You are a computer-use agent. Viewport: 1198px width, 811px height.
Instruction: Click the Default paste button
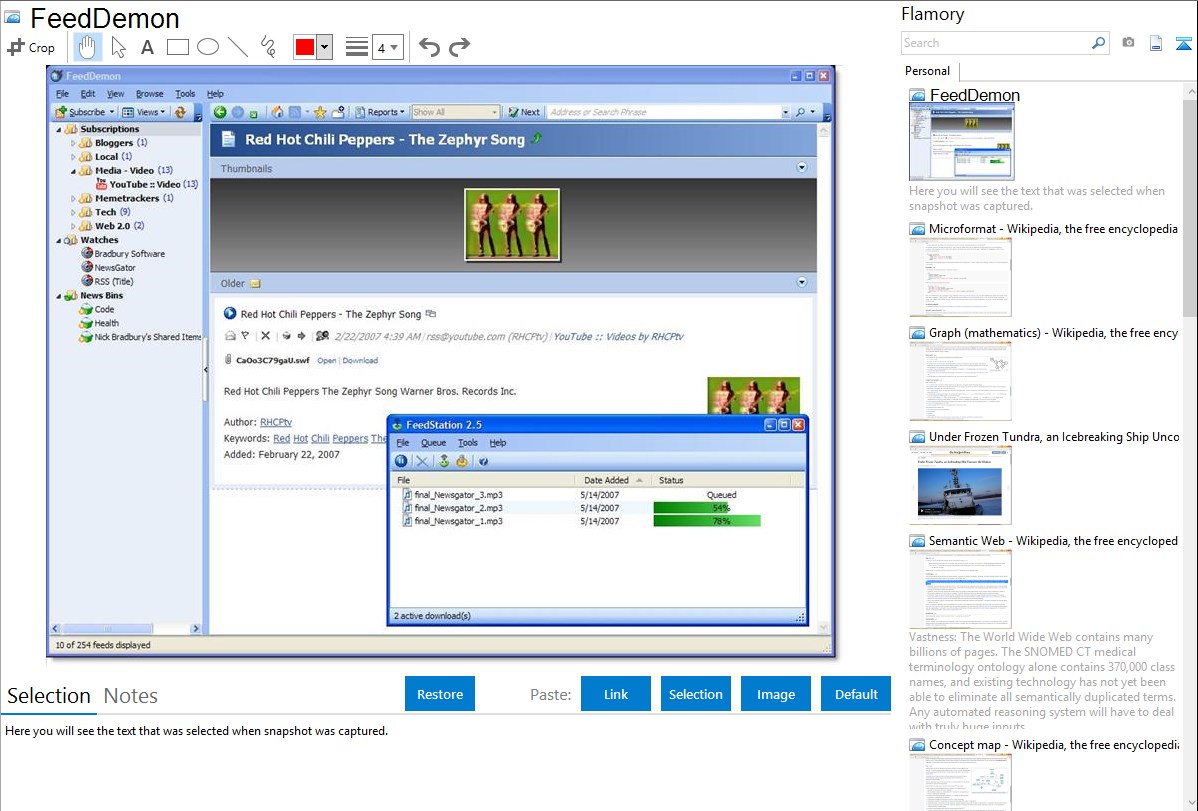[x=856, y=694]
